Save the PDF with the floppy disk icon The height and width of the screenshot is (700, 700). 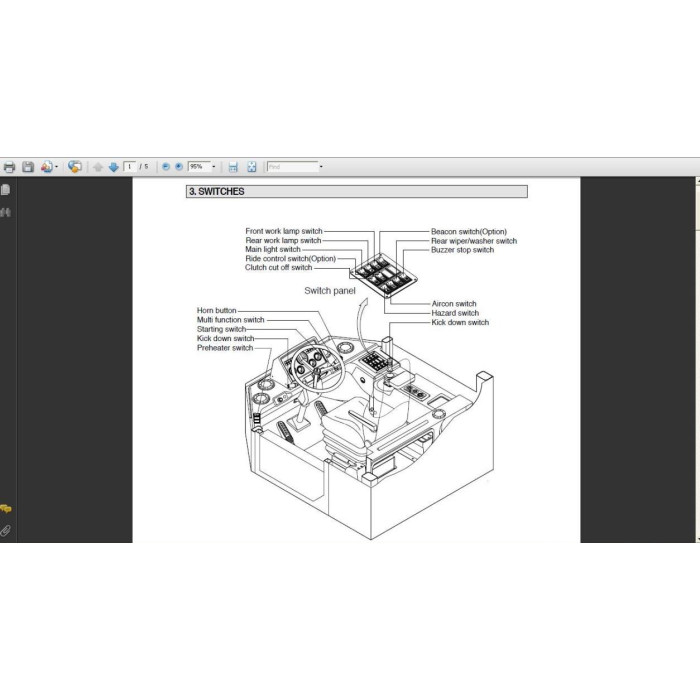28,167
